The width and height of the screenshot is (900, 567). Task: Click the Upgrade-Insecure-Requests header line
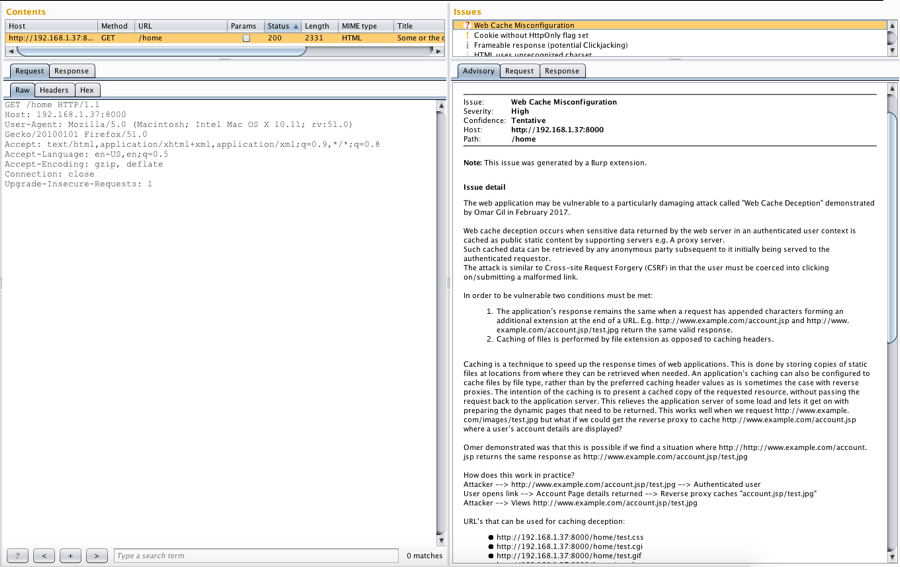tap(79, 184)
